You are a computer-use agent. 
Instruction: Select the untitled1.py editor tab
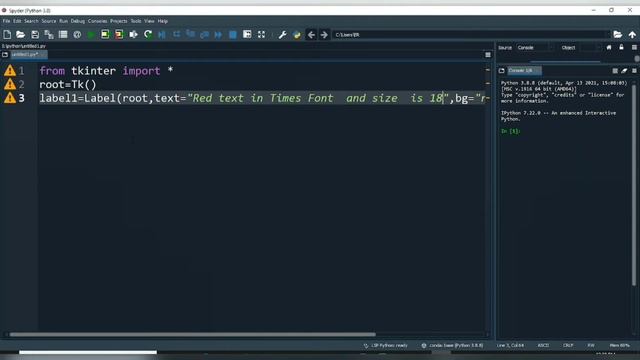click(x=29, y=54)
